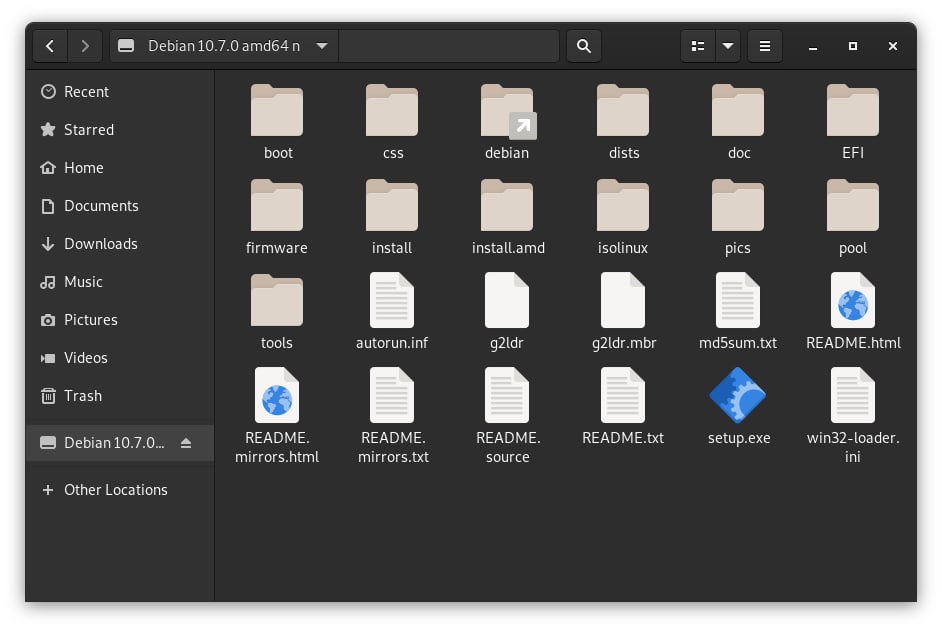Image resolution: width=942 pixels, height=630 pixels.
Task: Select the win32-loader.ini file
Action: point(853,416)
